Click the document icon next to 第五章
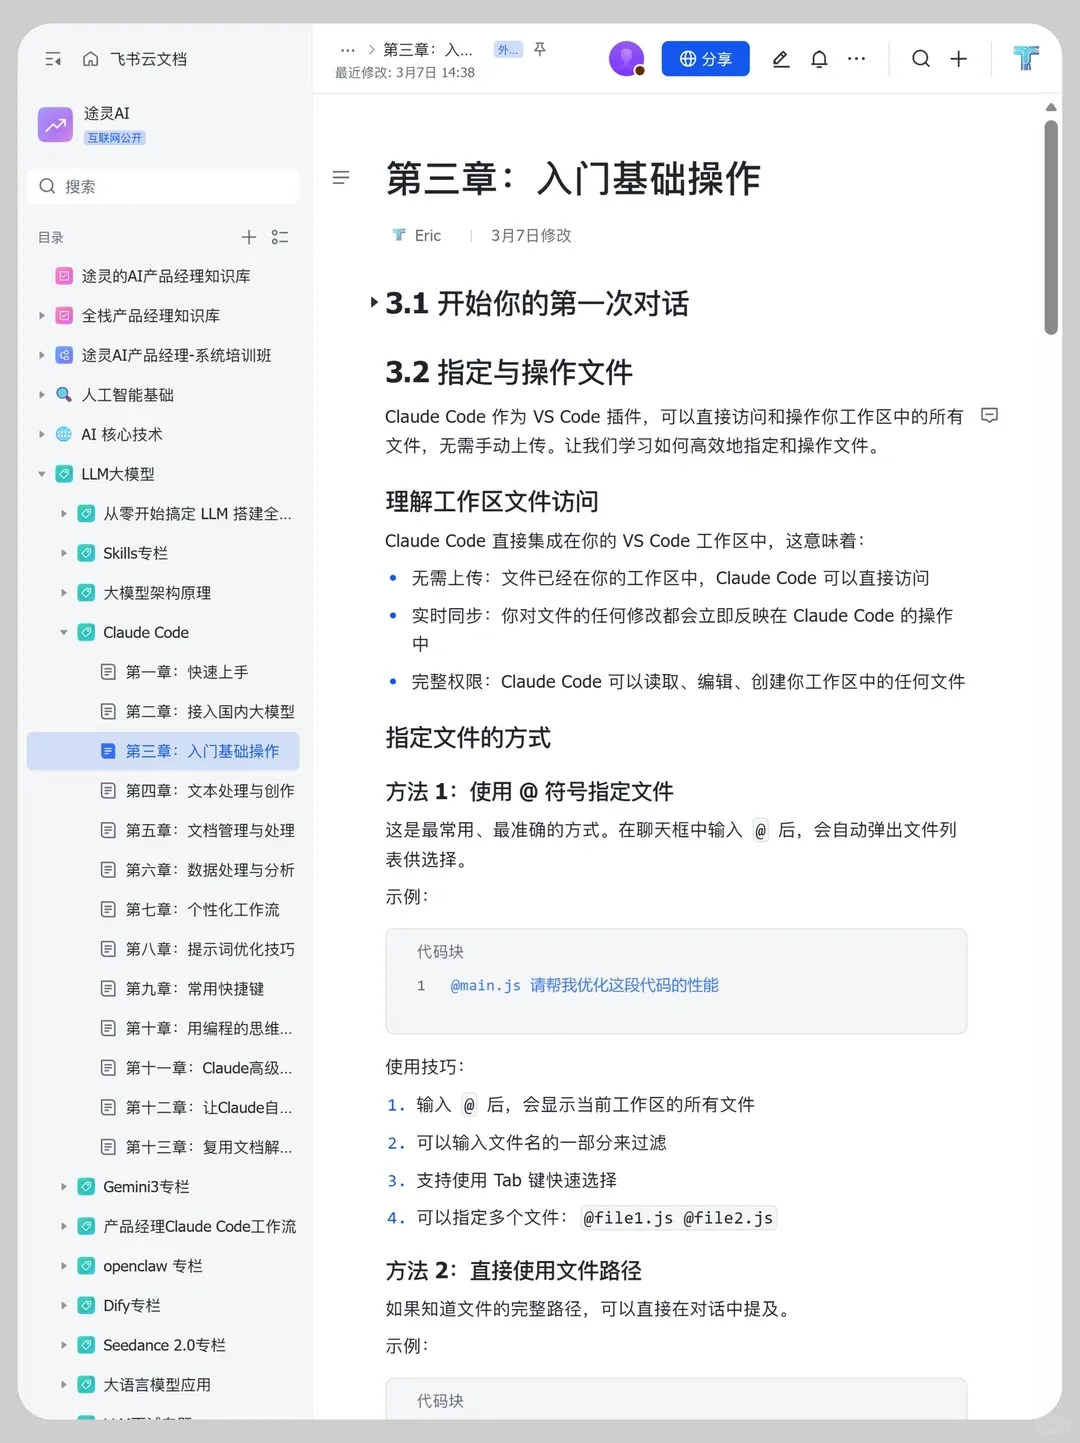Screen dimensions: 1080x1443 click(108, 830)
